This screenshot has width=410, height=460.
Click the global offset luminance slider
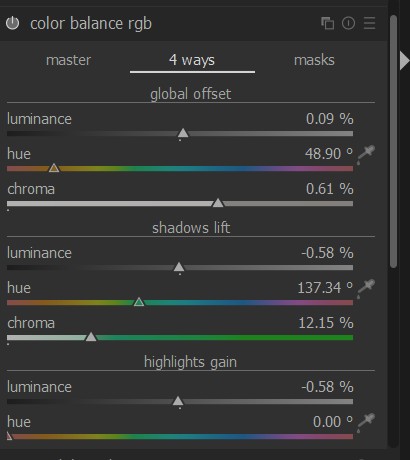click(180, 134)
